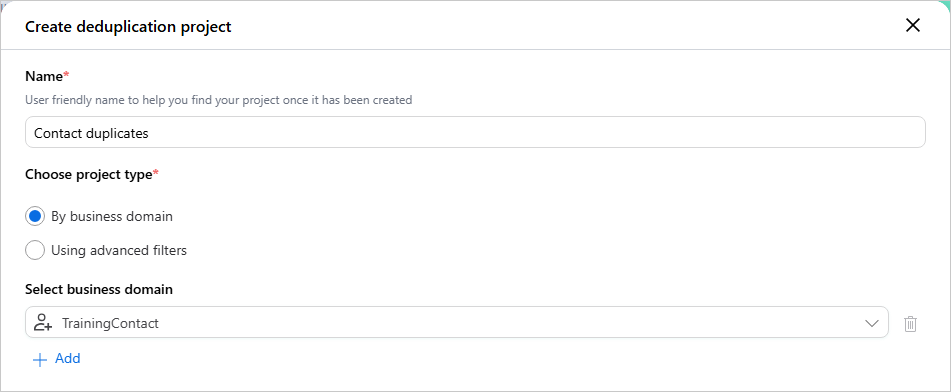Click the plus icon beside Add

[x=39, y=359]
